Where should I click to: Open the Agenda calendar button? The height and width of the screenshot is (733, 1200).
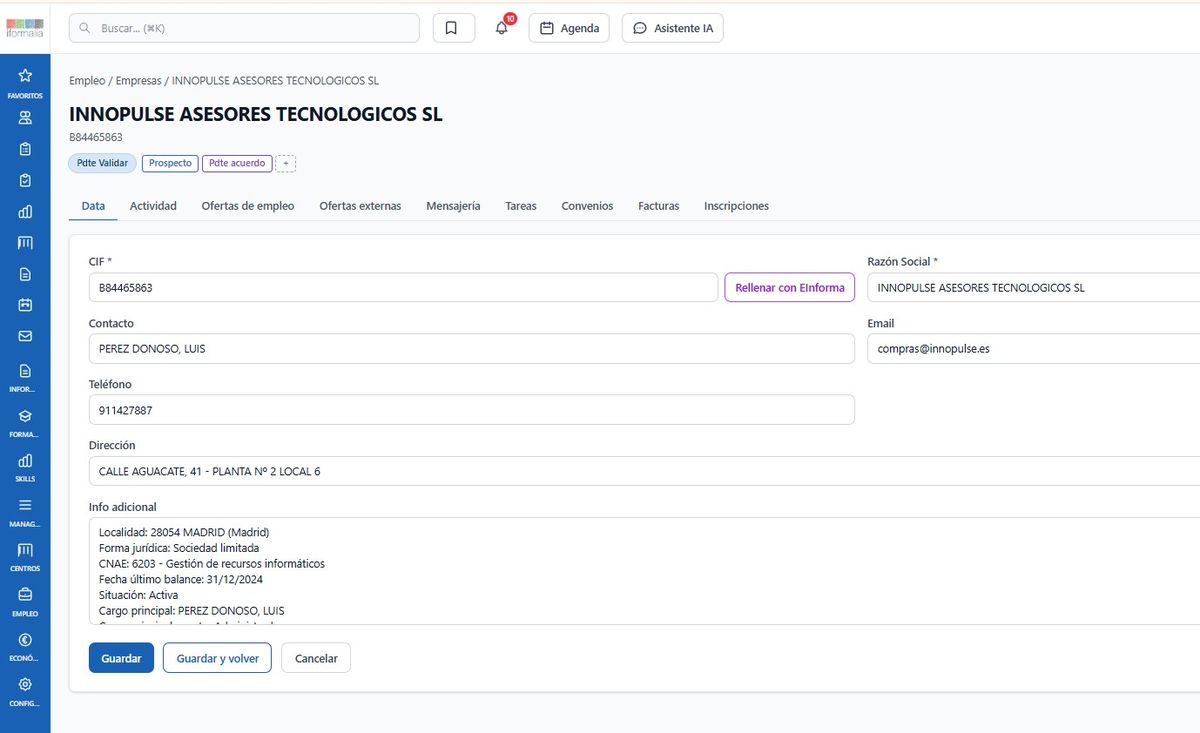(x=569, y=28)
